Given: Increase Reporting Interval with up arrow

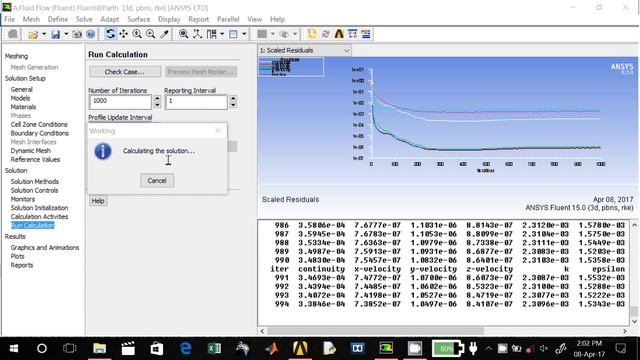Looking at the screenshot, I should (233, 98).
